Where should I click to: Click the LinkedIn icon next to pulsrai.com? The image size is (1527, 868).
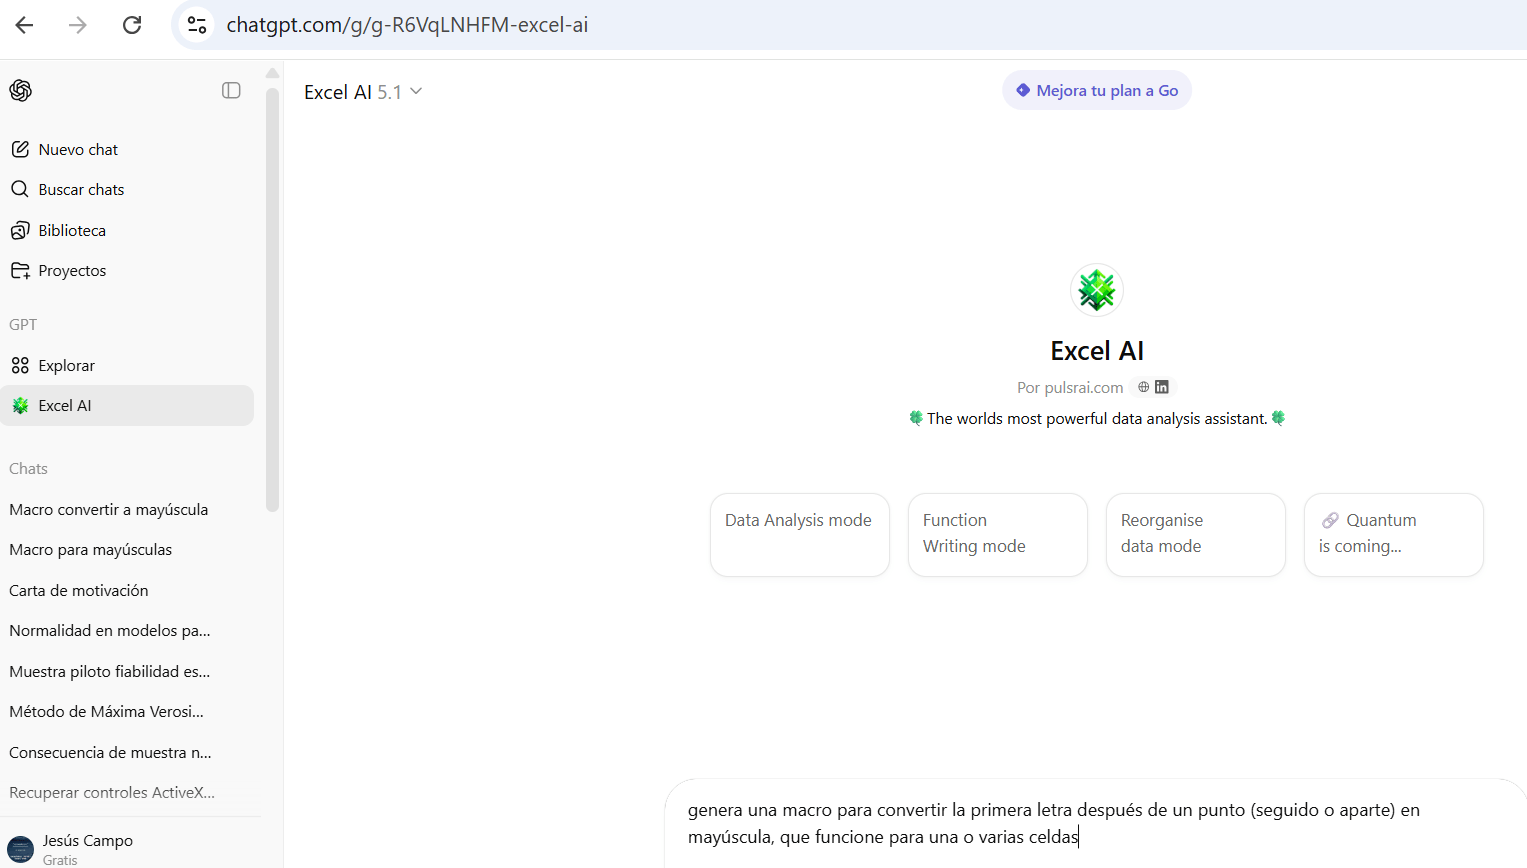[1162, 387]
